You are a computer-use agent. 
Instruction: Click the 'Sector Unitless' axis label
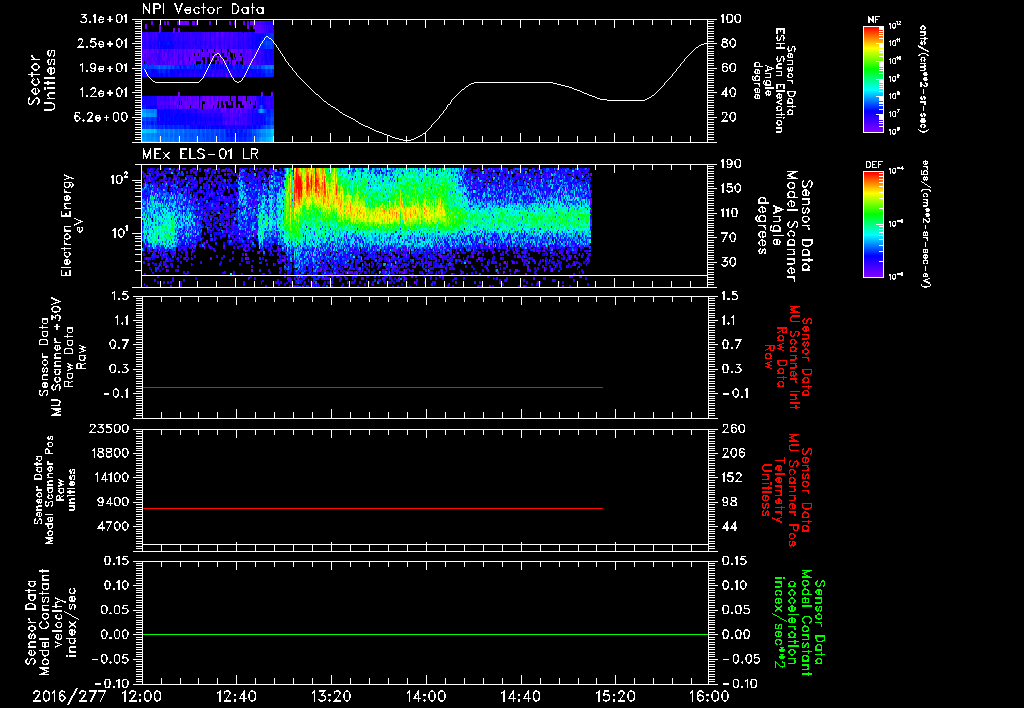(x=41, y=80)
